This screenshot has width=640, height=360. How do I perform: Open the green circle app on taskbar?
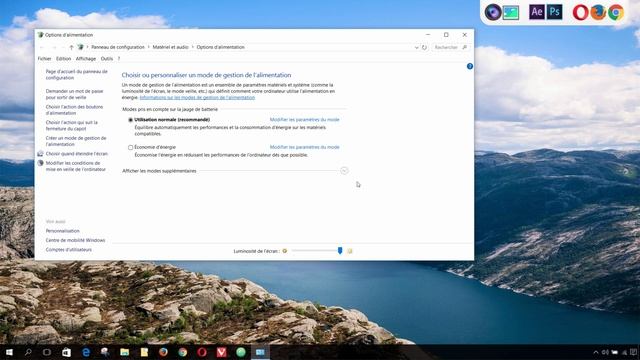tap(241, 352)
